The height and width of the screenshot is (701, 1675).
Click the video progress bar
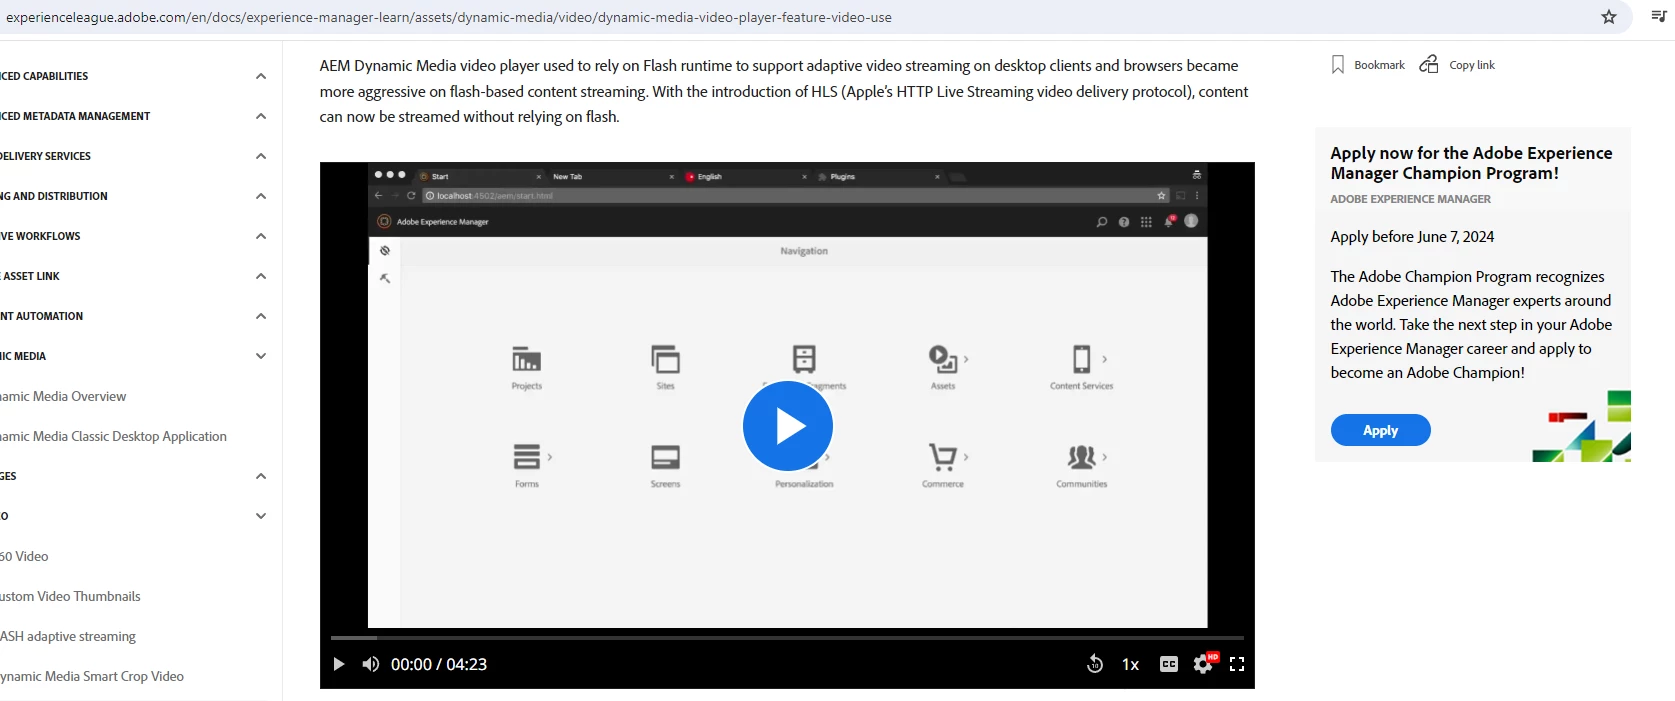click(787, 637)
